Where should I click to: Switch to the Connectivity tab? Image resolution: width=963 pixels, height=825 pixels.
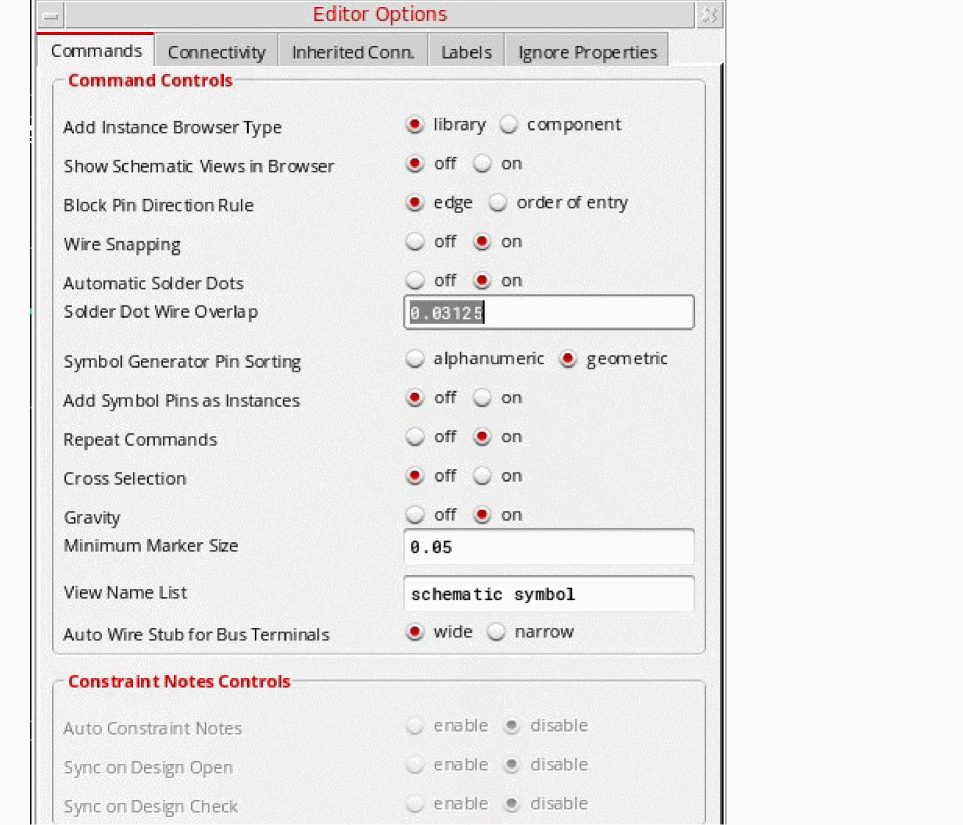click(x=216, y=52)
